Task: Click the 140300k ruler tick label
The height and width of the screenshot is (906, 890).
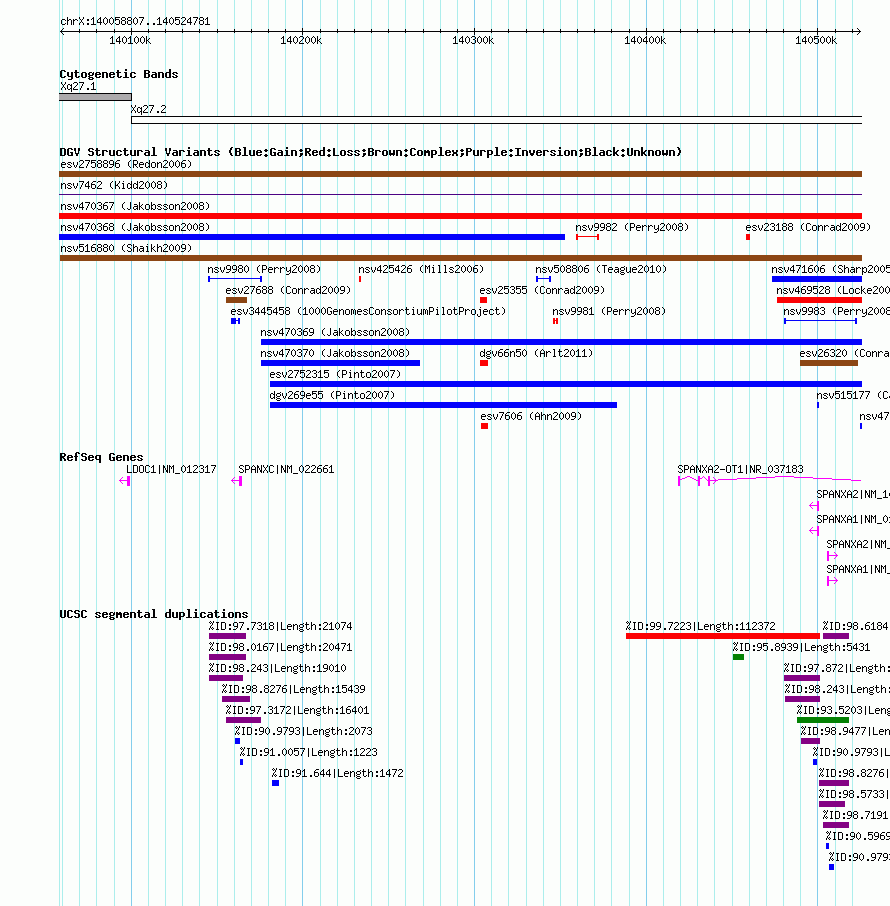Action: click(x=473, y=40)
